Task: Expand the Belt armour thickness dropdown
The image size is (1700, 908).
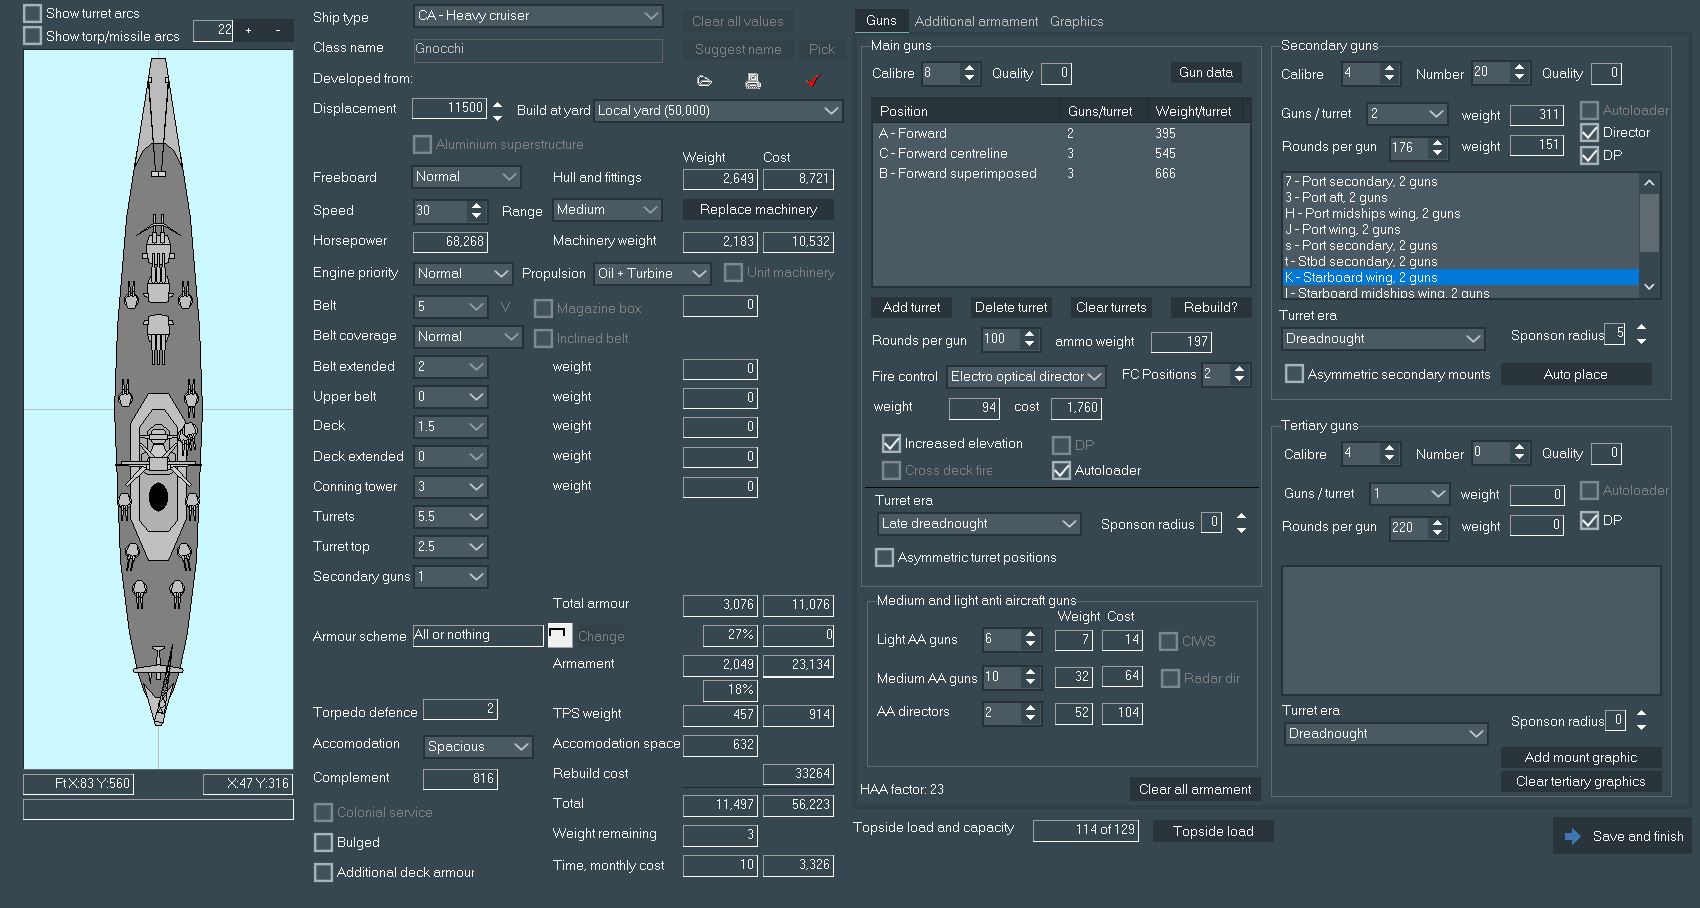Action: (451, 307)
